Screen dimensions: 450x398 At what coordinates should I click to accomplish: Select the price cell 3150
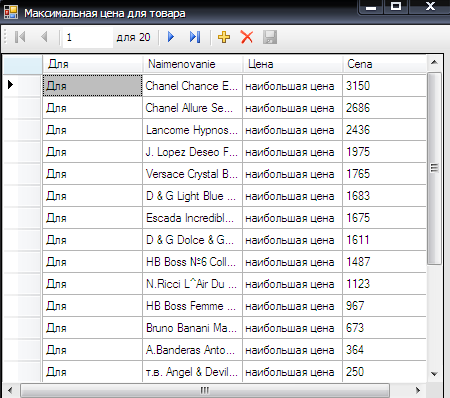click(x=384, y=86)
